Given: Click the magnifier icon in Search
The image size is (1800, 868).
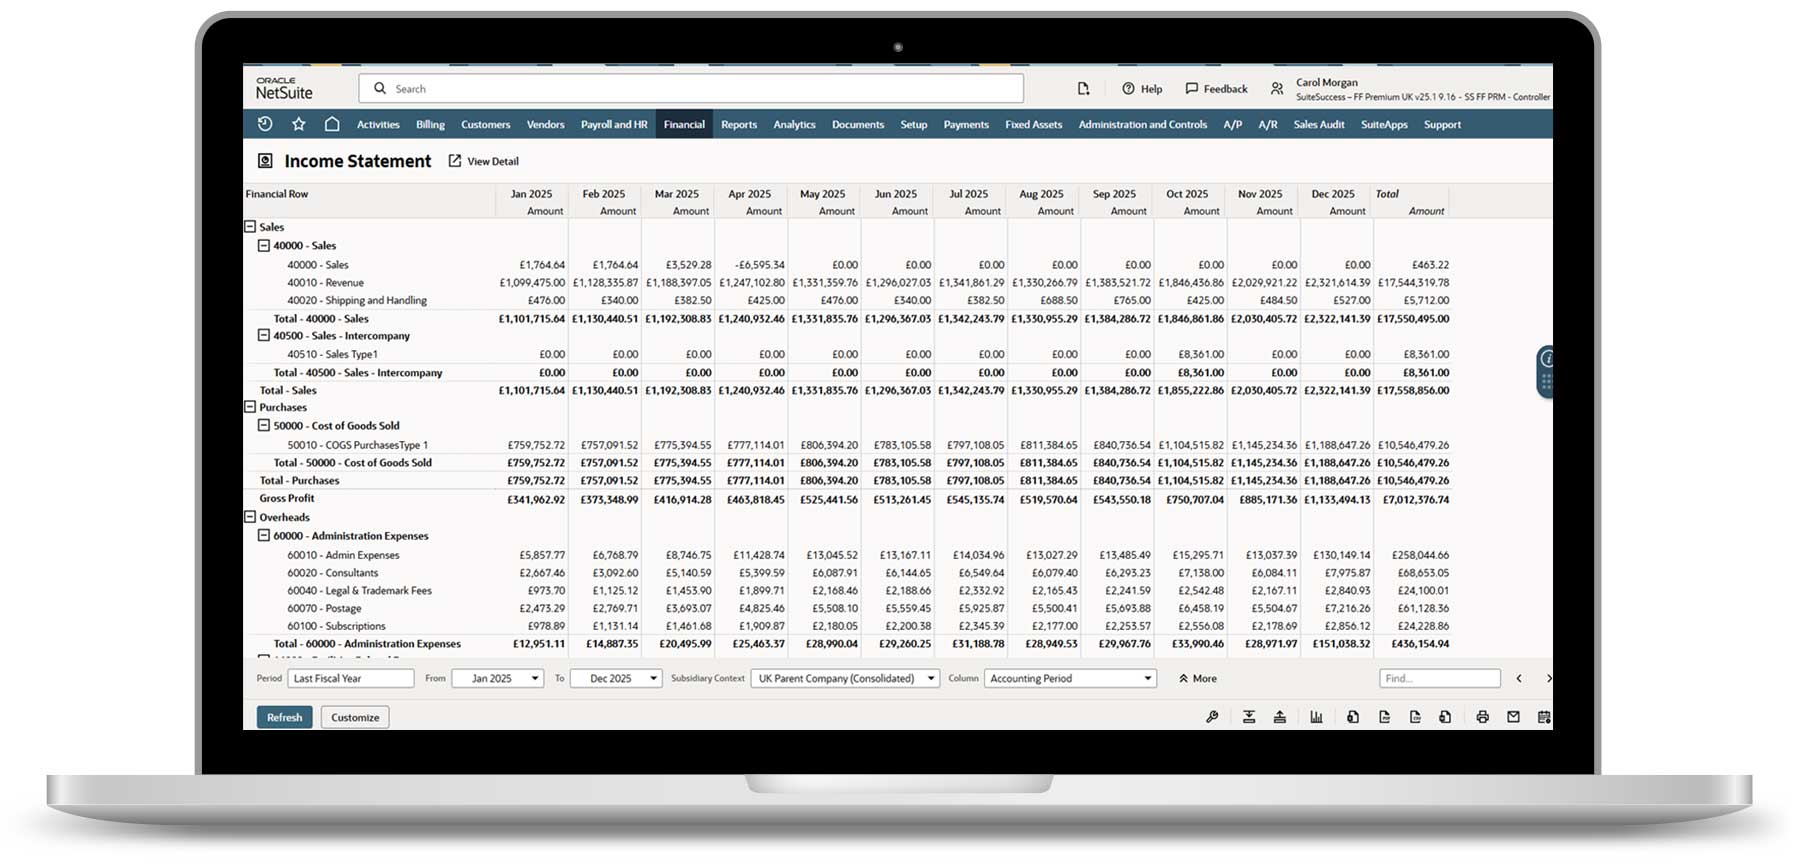Looking at the screenshot, I should tap(380, 88).
